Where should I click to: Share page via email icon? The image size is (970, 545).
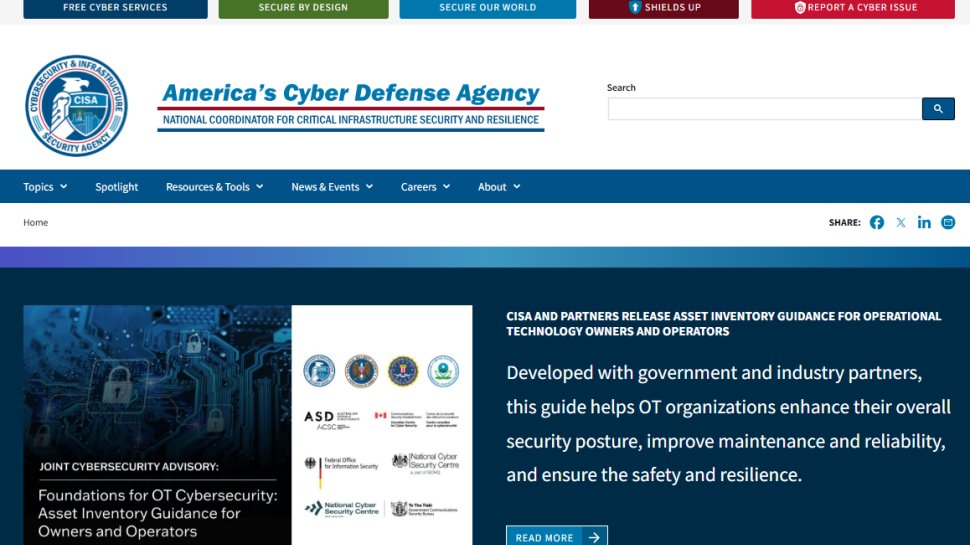pyautogui.click(x=948, y=223)
